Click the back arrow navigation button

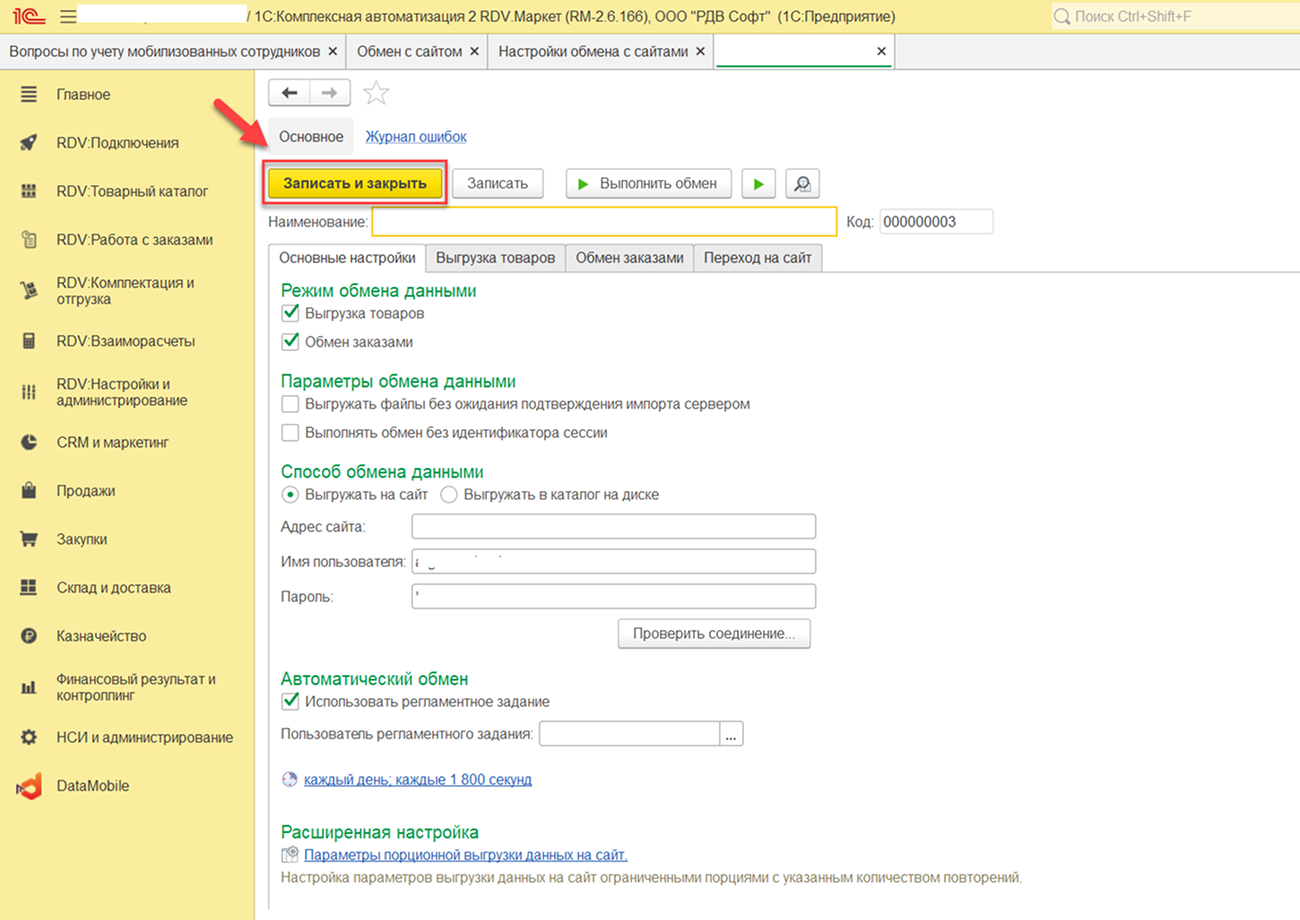289,93
